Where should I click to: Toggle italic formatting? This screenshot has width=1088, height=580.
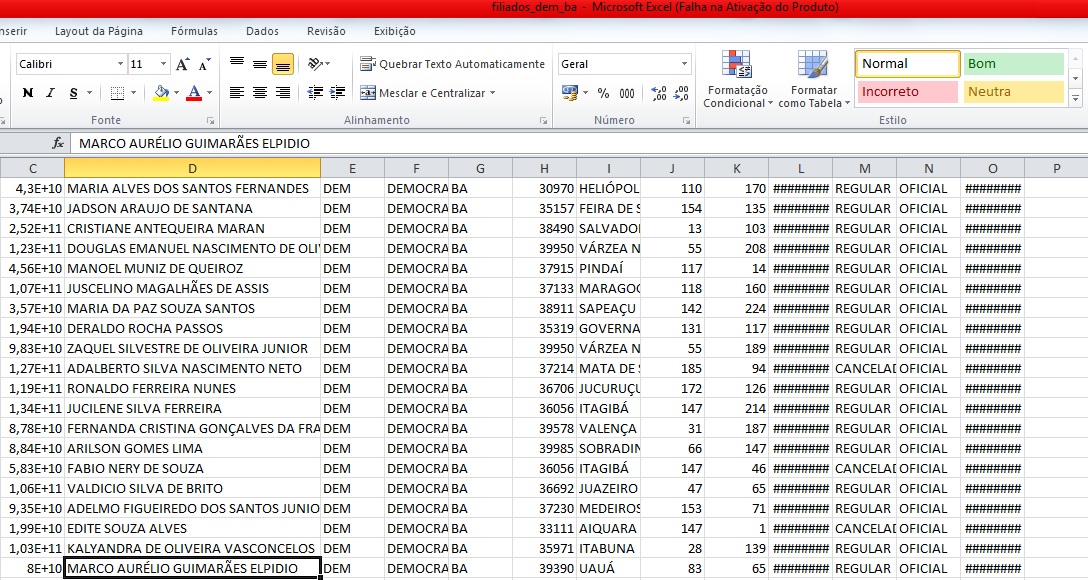[50, 93]
